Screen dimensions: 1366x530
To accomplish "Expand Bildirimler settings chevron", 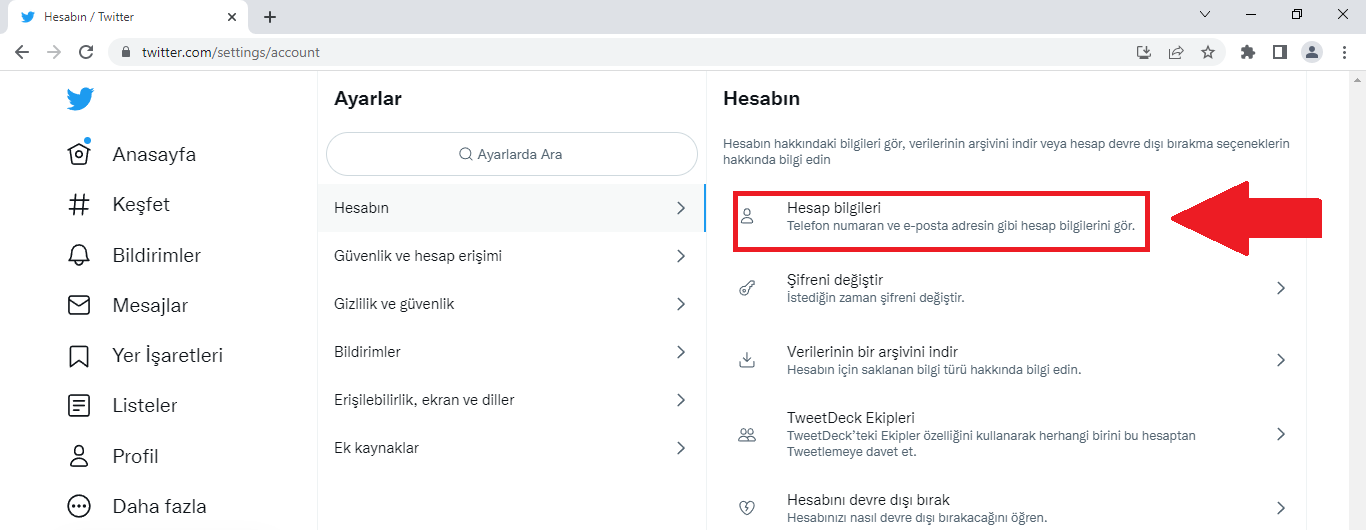I will tap(681, 352).
